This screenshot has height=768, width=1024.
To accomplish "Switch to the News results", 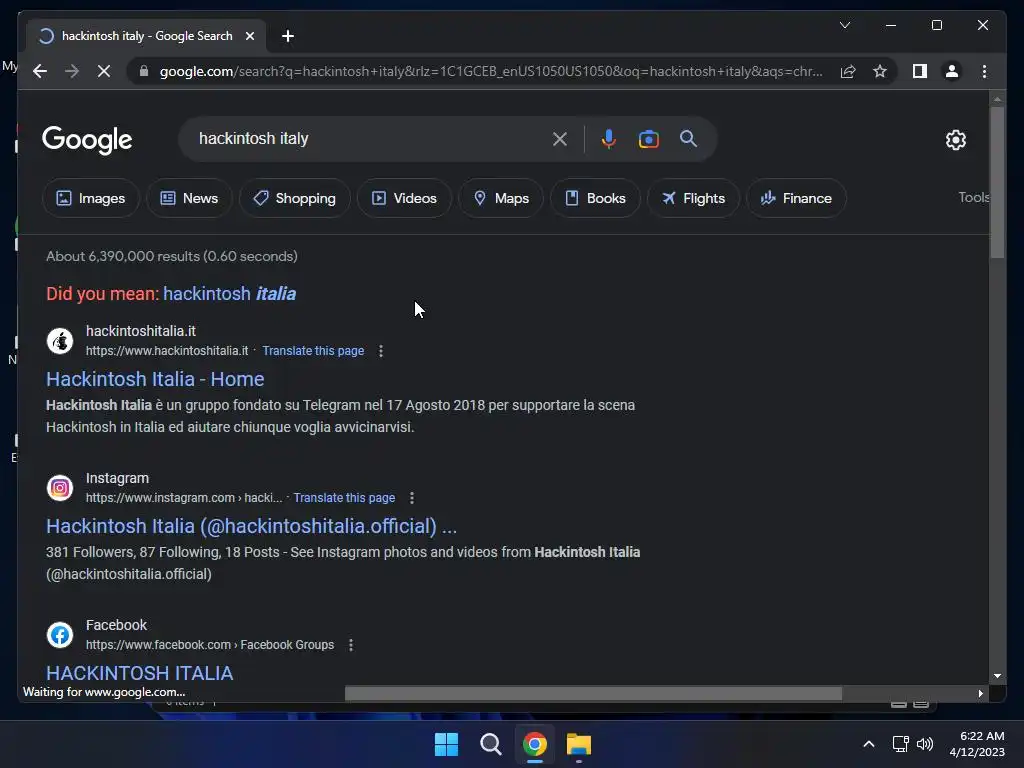I will (x=189, y=198).
